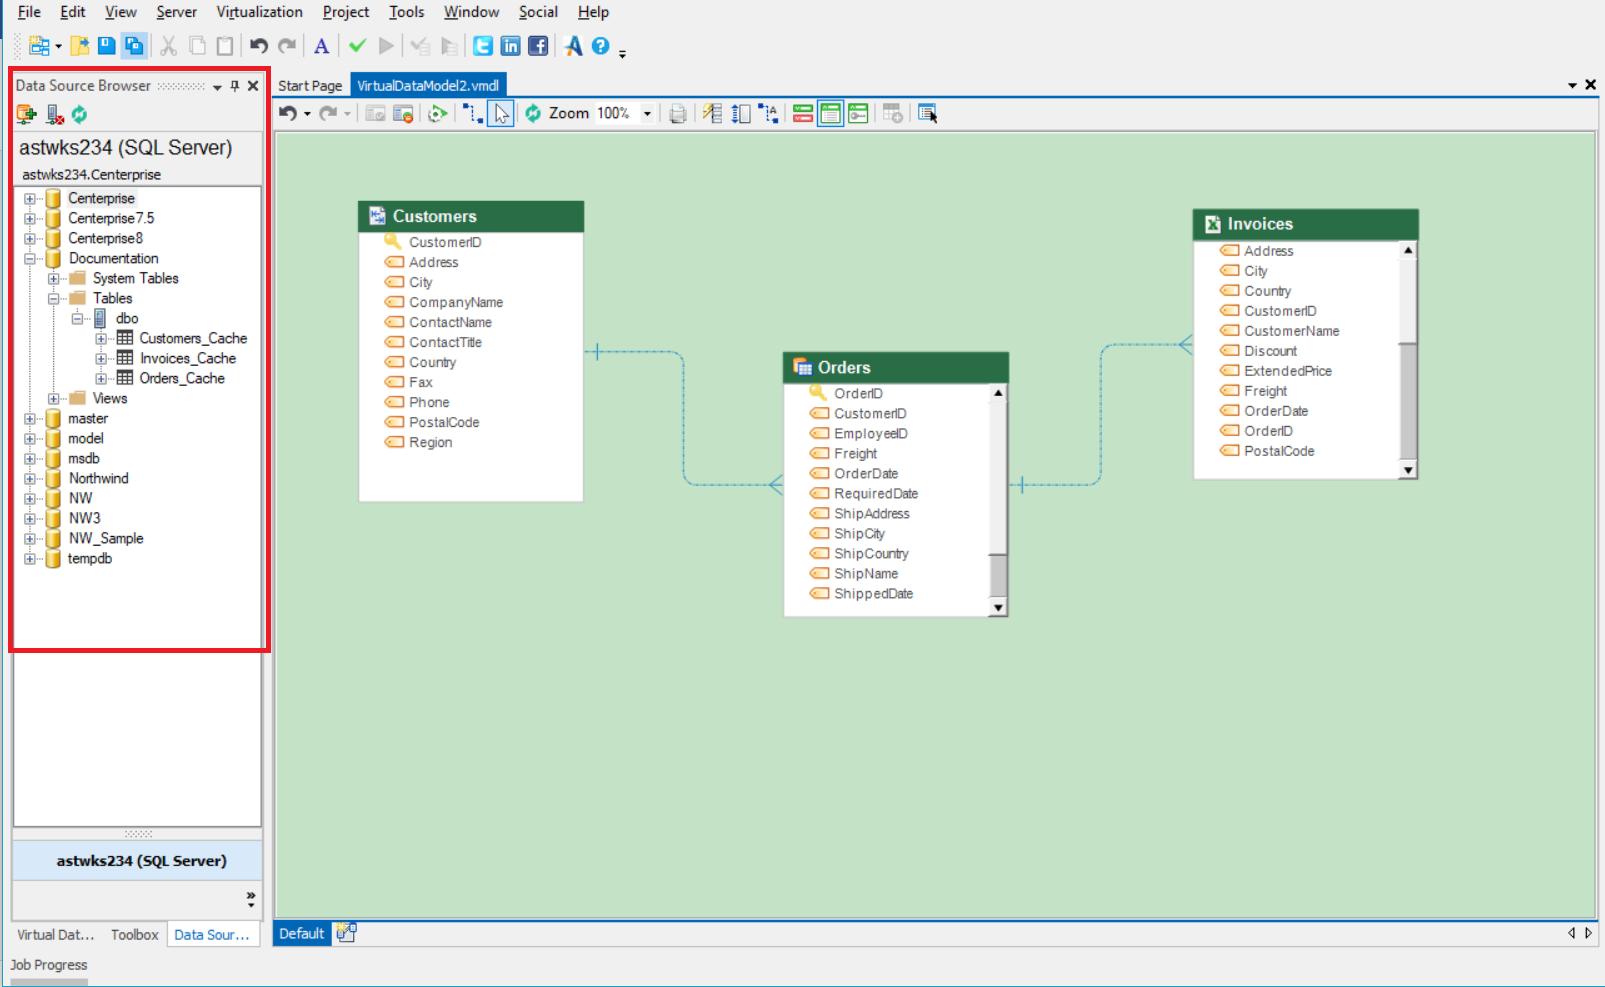Click the green checkmark verify icon

pyautogui.click(x=357, y=46)
